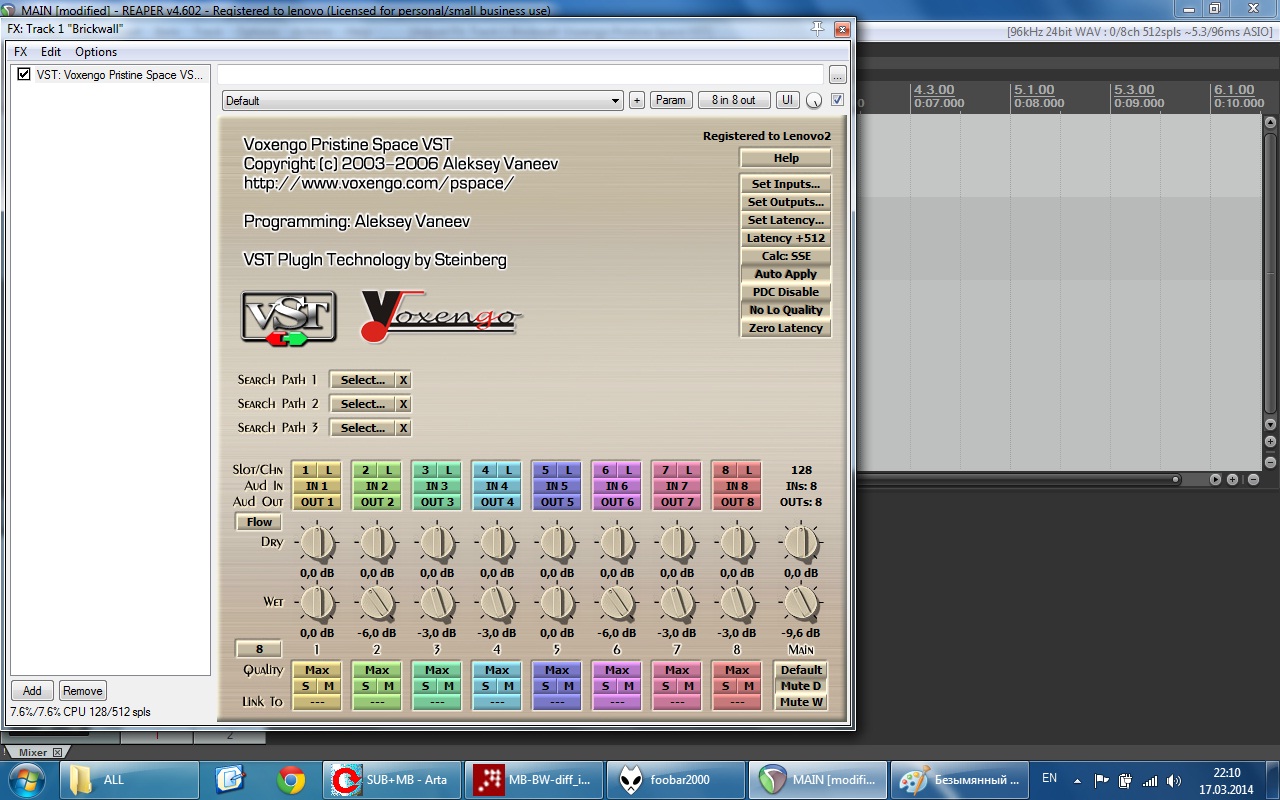Click the horizontal scroll right arrow in REAPER
Viewport: 1280px width, 800px height.
click(1215, 479)
